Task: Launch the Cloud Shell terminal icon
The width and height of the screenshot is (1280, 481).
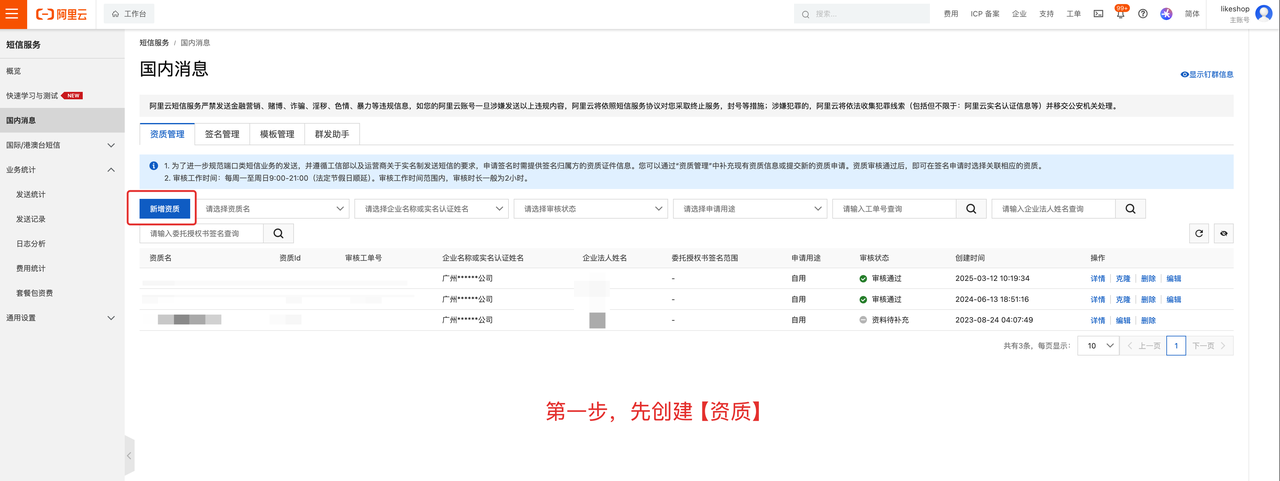Action: [x=1098, y=14]
